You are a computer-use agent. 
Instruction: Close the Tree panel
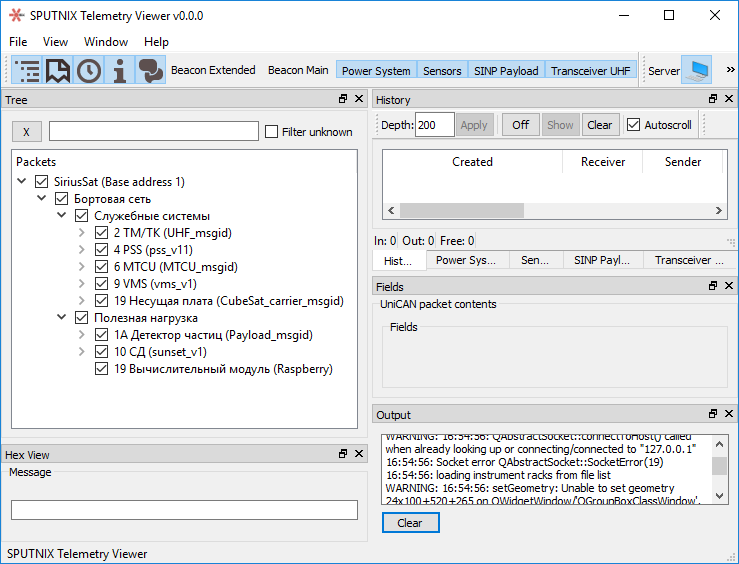click(x=359, y=98)
